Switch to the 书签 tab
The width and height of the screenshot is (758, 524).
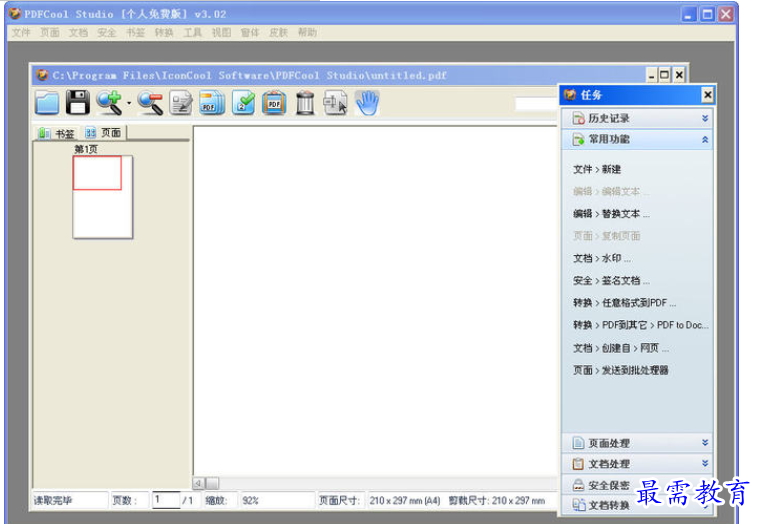point(57,133)
